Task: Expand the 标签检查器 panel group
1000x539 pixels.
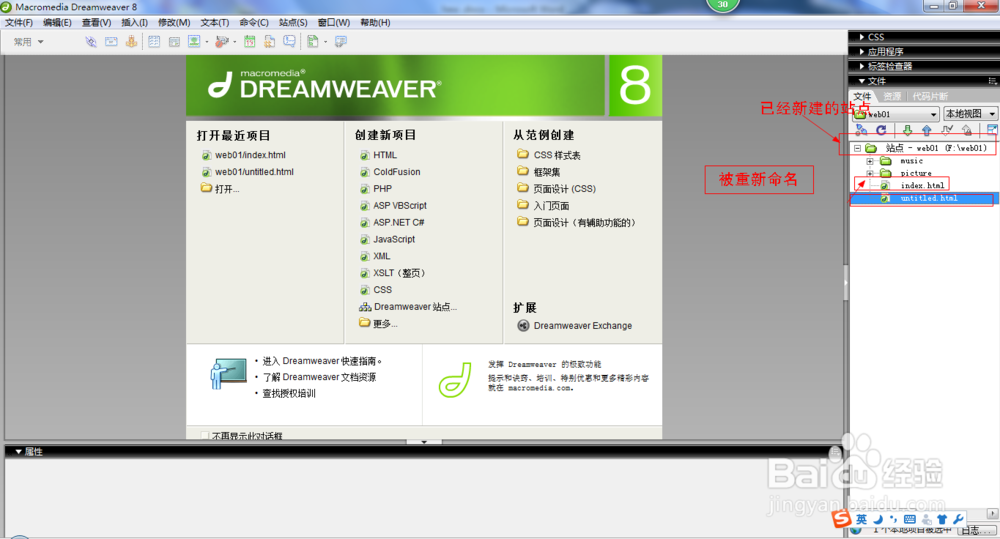Action: click(862, 66)
